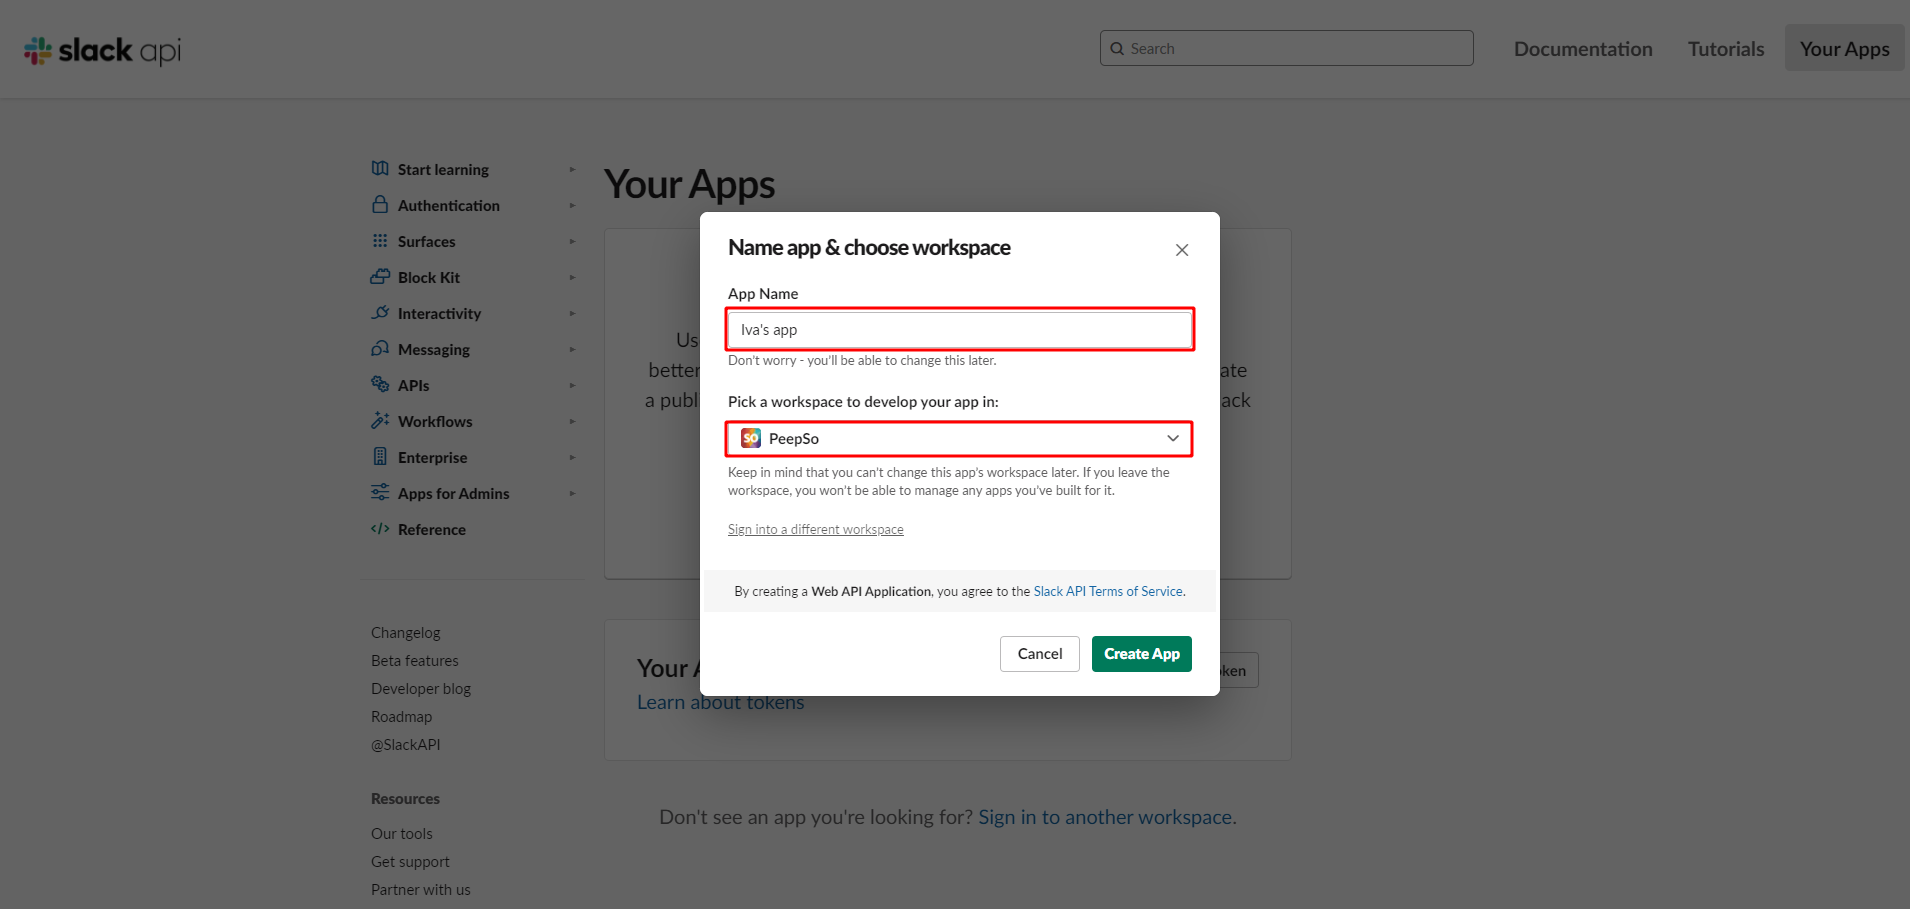This screenshot has height=909, width=1910.
Task: Click the top Search field
Action: [1287, 48]
